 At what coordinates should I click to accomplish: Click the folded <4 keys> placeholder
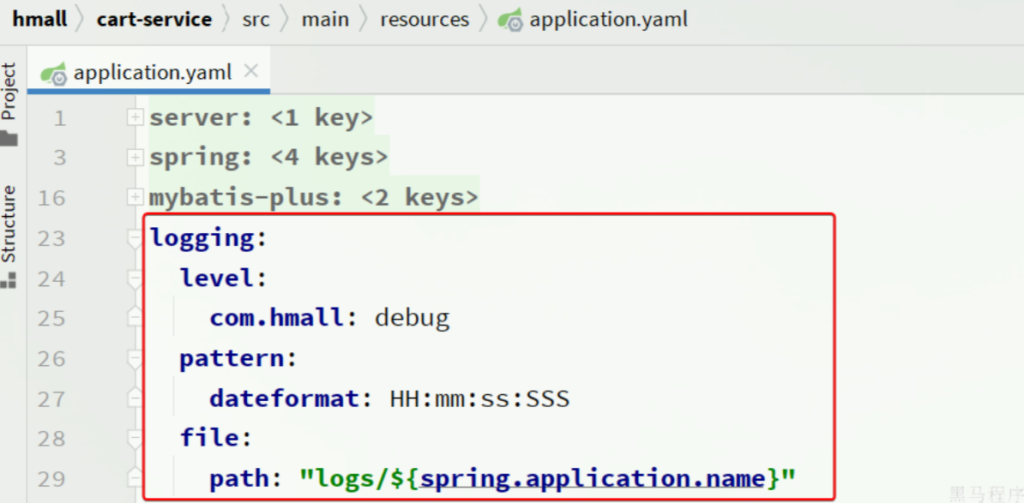[329, 158]
